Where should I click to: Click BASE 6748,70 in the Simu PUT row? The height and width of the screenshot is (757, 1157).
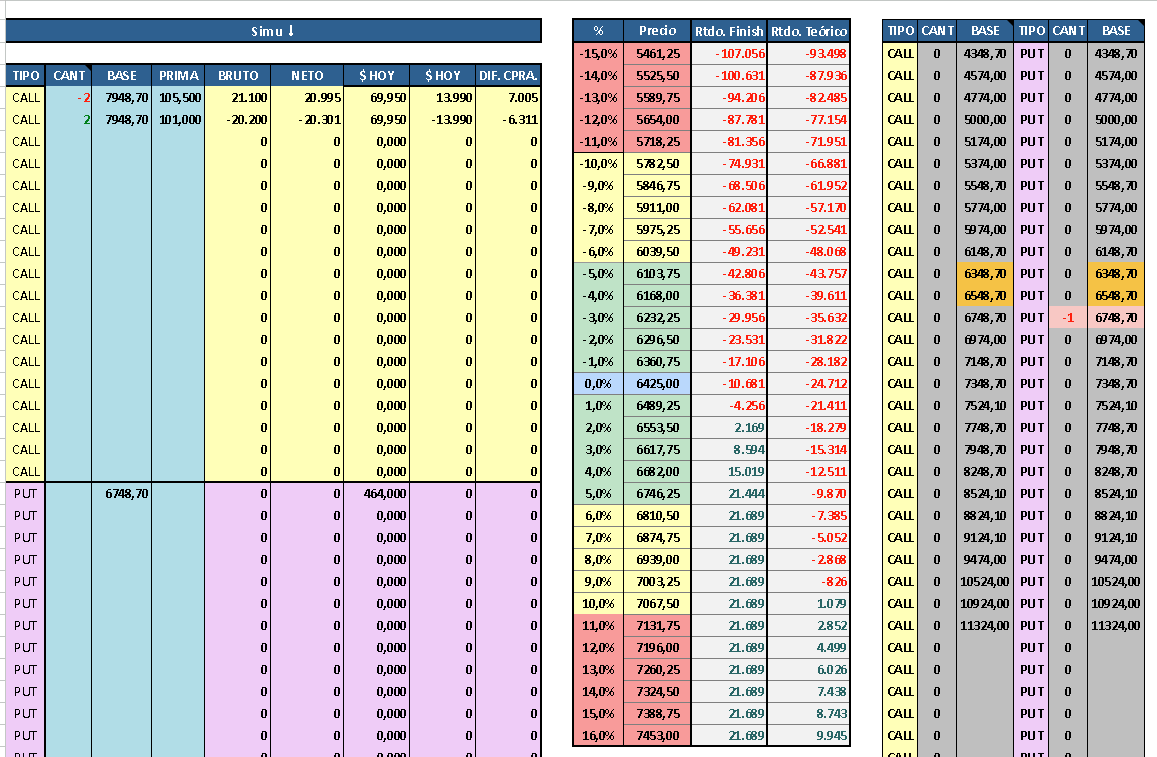pos(122,494)
